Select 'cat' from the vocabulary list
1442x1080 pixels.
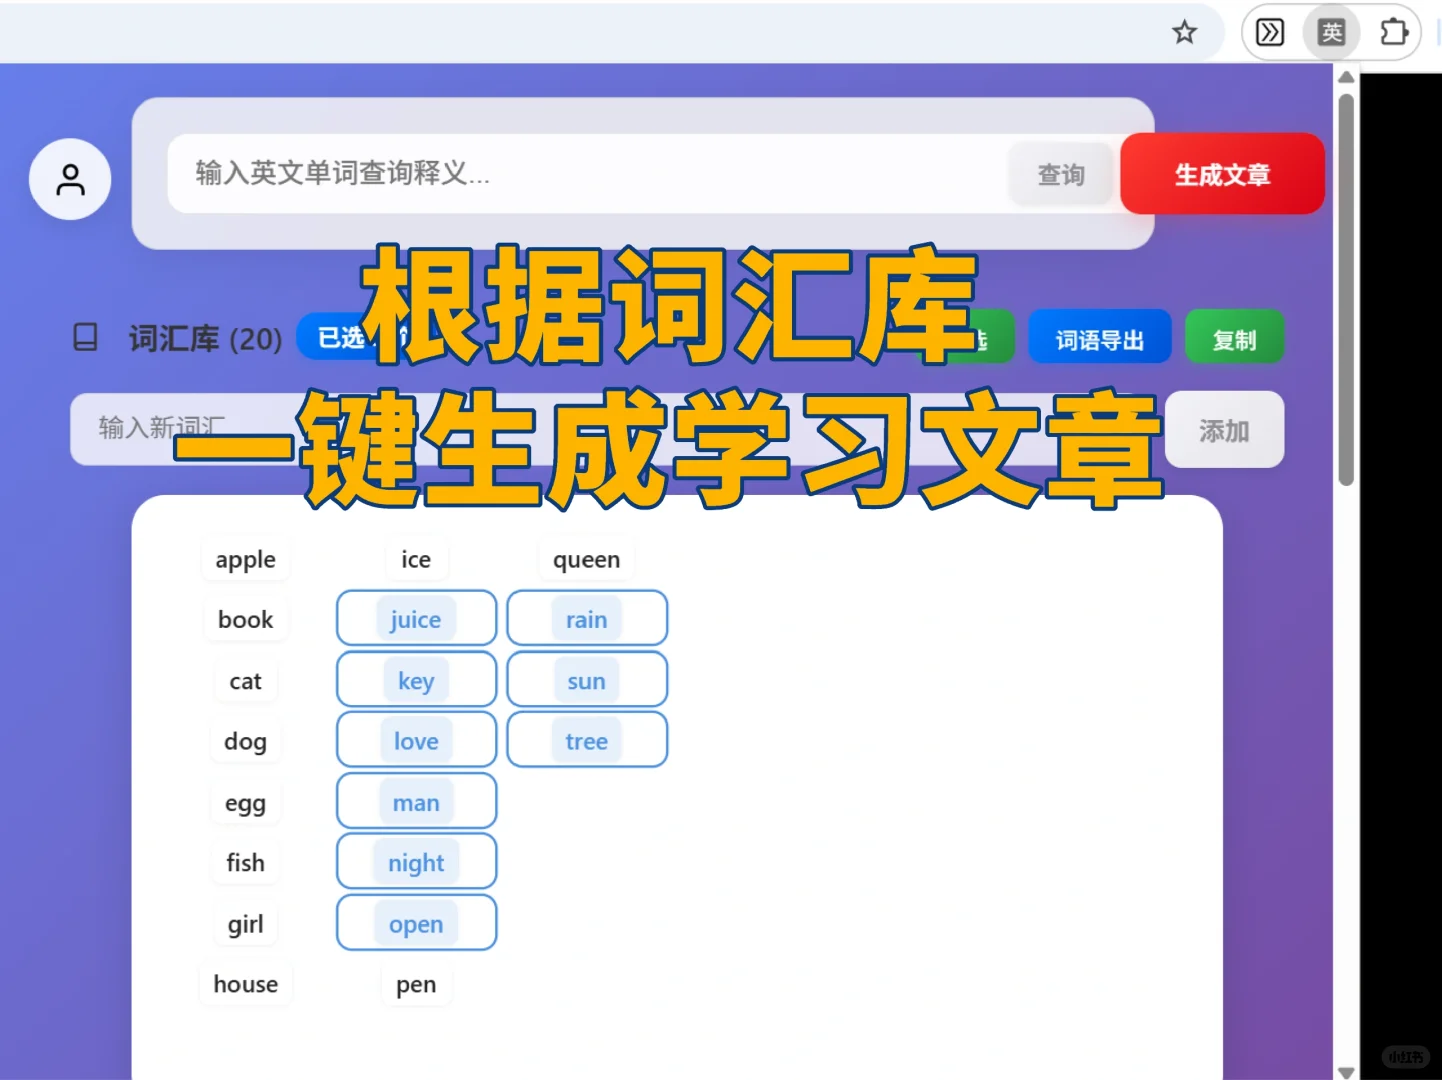(x=244, y=680)
